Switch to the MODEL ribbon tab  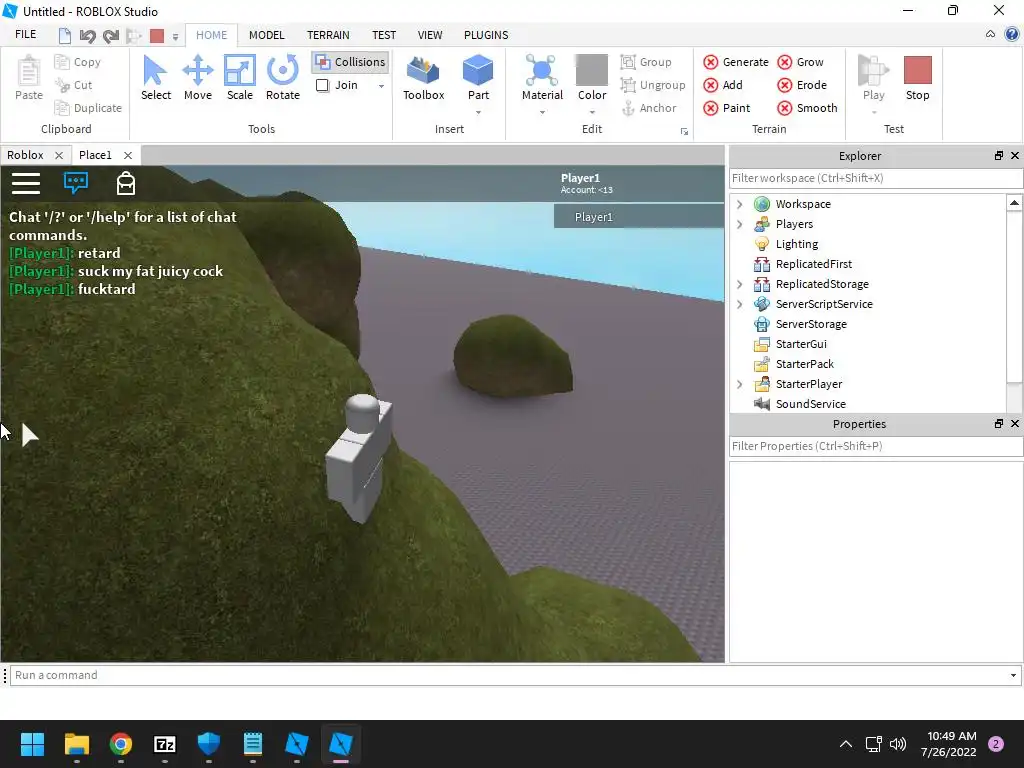tap(266, 35)
